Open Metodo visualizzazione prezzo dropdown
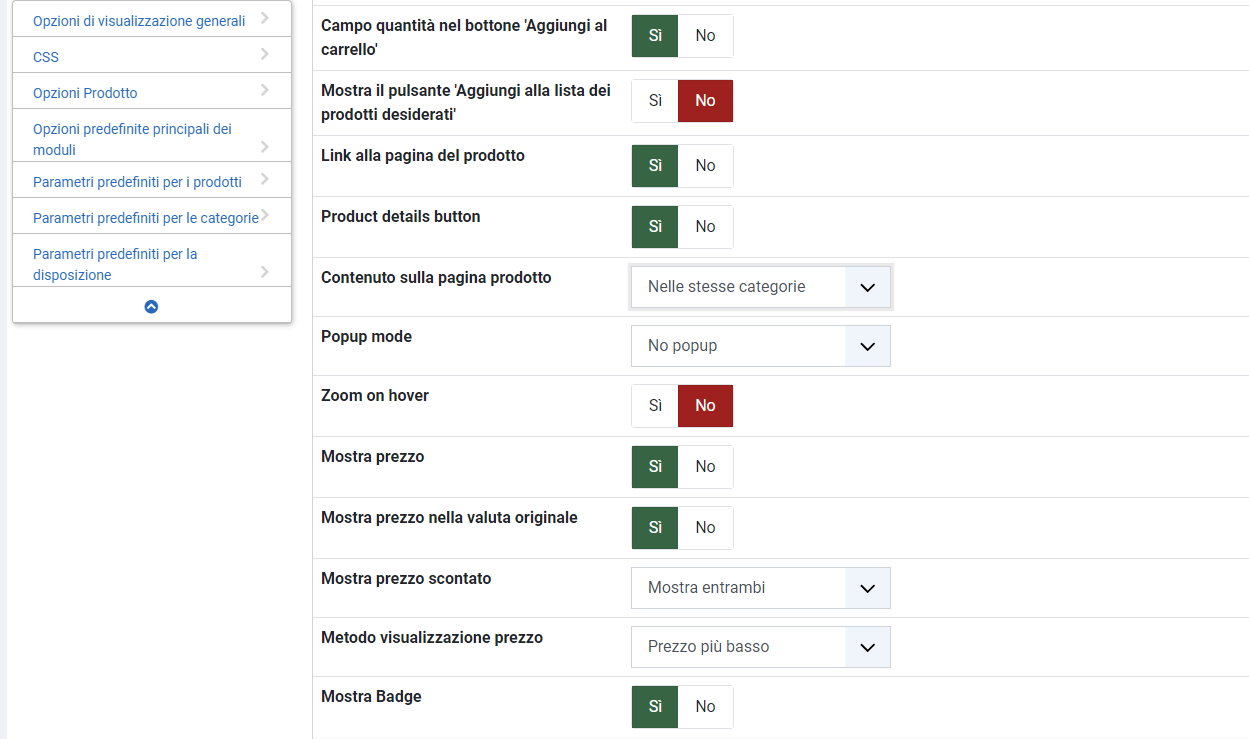 (760, 647)
